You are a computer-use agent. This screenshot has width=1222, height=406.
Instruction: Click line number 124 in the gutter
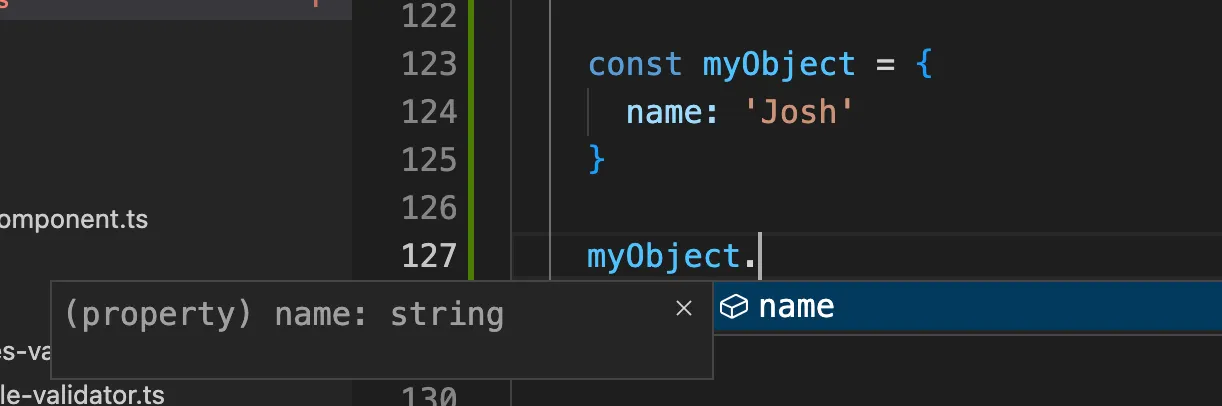428,112
